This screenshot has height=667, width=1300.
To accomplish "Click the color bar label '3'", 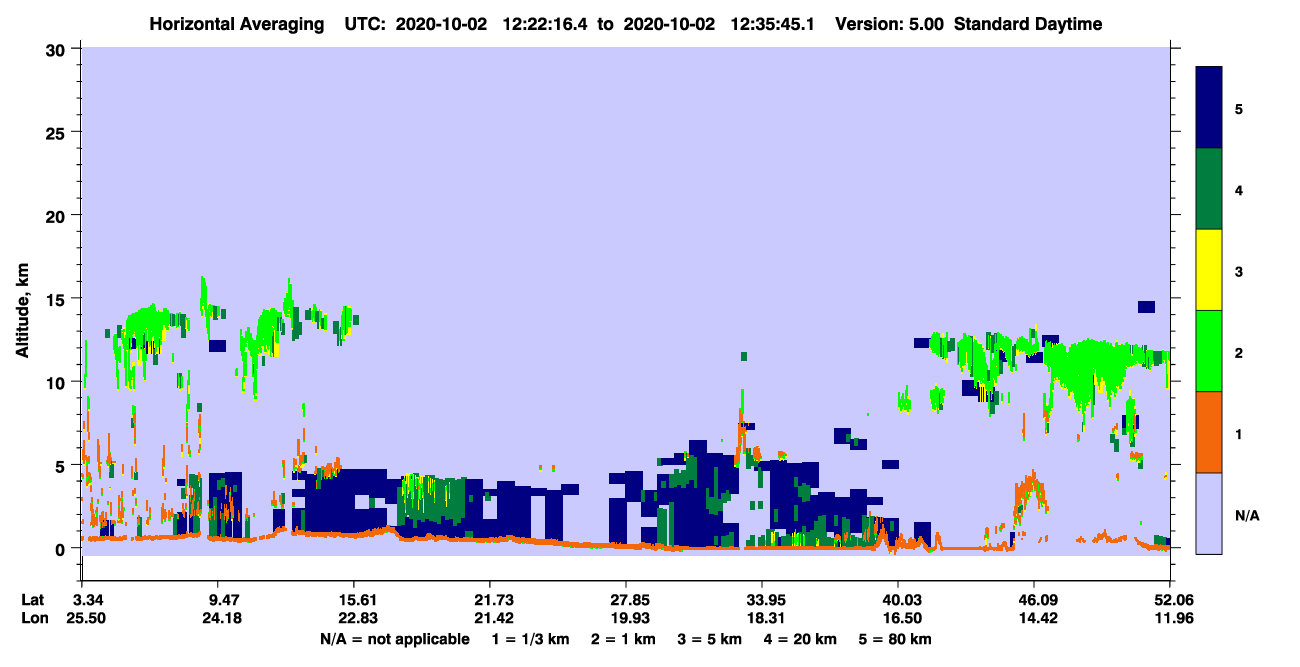I will point(1239,271).
